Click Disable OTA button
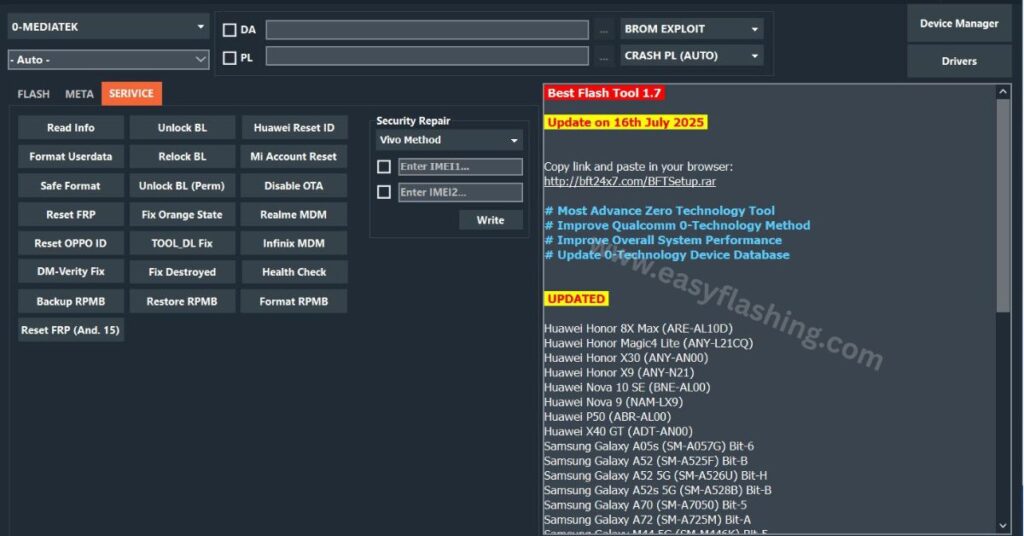The width and height of the screenshot is (1024, 536). (x=294, y=186)
